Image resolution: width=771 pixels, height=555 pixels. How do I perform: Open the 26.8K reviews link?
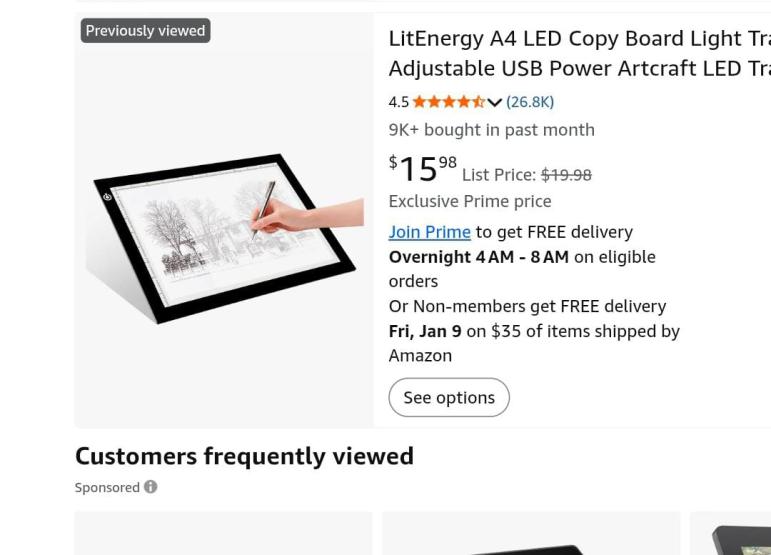click(530, 102)
